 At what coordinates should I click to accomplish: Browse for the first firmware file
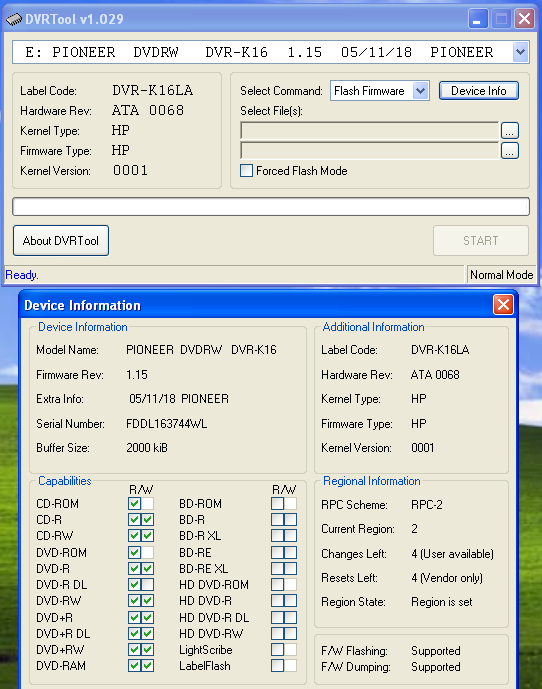click(509, 131)
